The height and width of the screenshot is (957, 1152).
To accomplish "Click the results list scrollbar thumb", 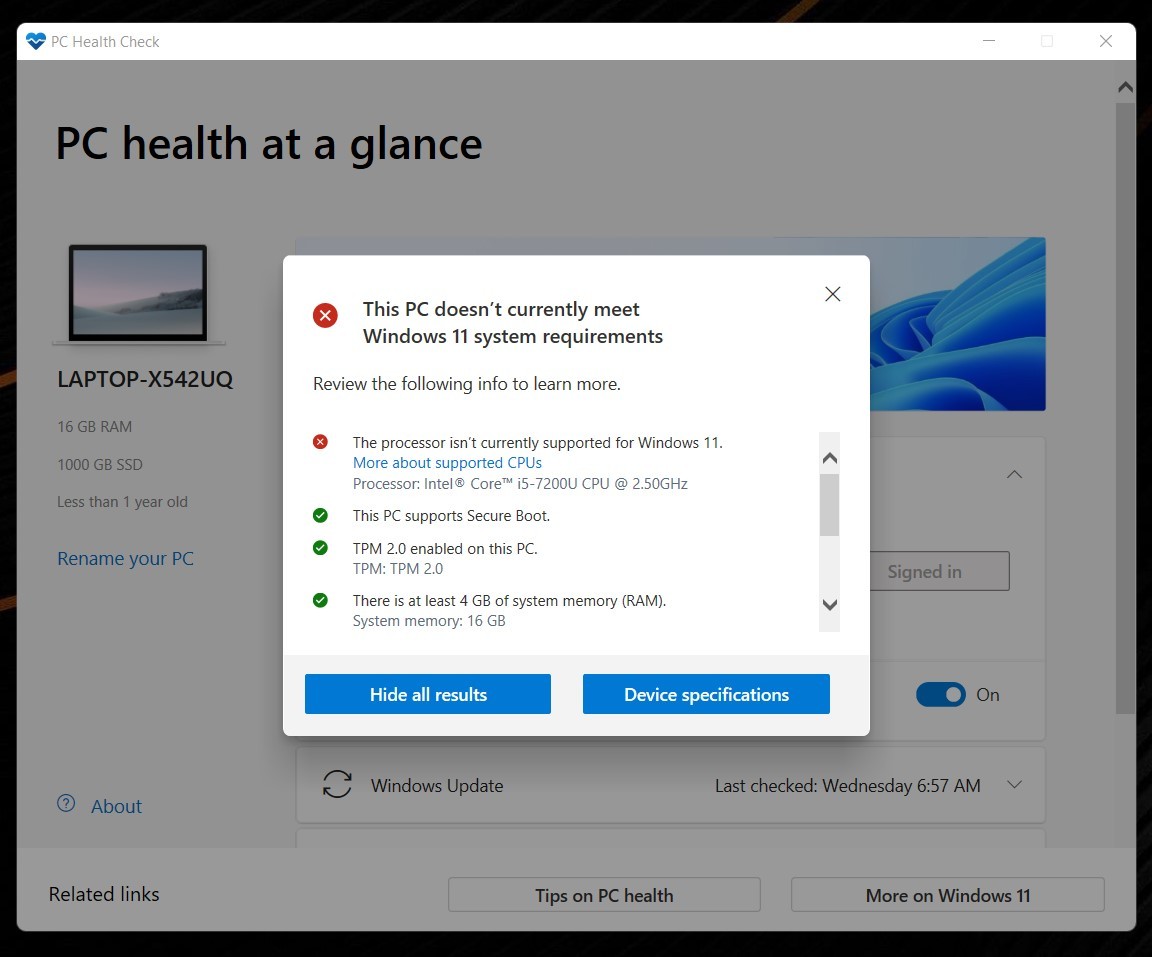I will (829, 505).
